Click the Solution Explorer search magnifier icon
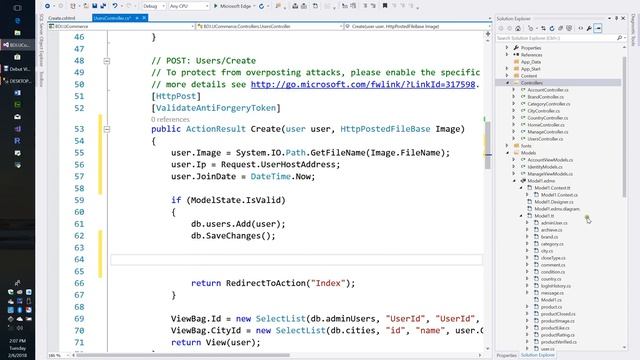This screenshot has height=360, width=640. [x=620, y=38]
